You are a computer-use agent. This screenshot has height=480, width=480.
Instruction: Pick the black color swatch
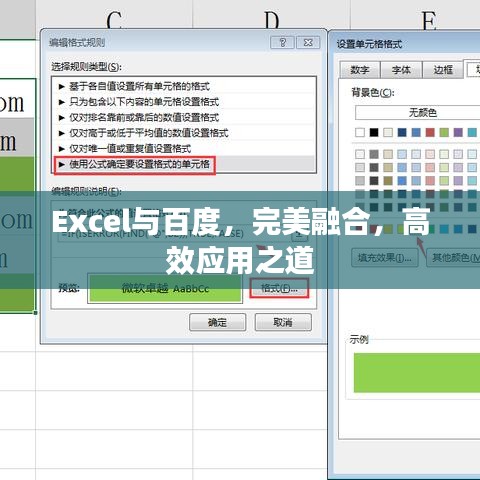coord(374,132)
